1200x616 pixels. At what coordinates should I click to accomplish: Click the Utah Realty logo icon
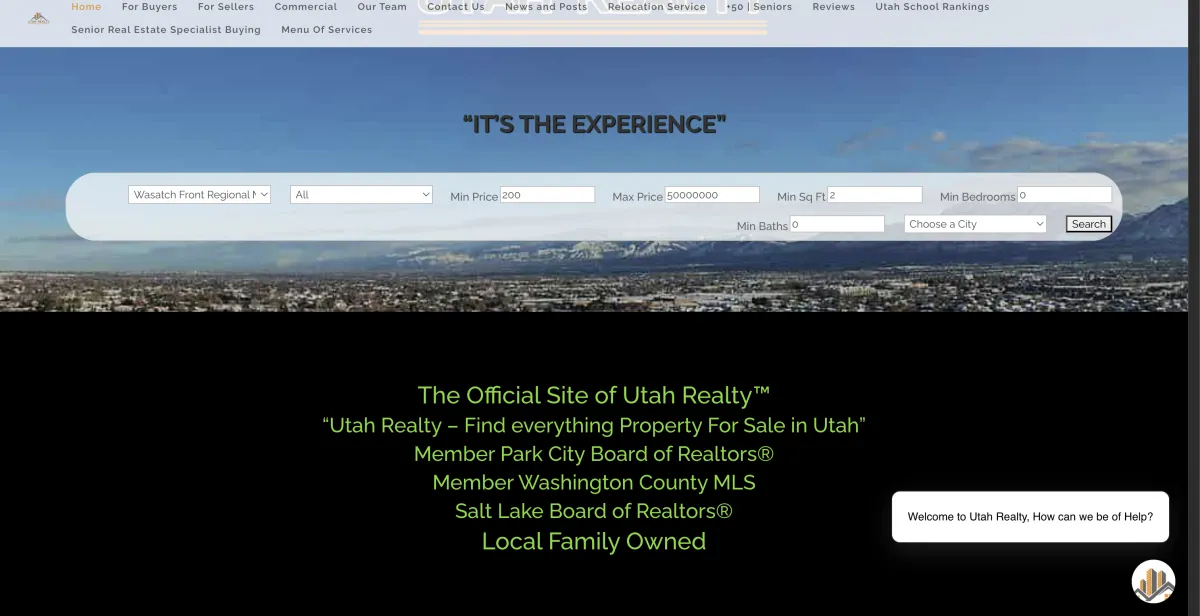pos(38,17)
